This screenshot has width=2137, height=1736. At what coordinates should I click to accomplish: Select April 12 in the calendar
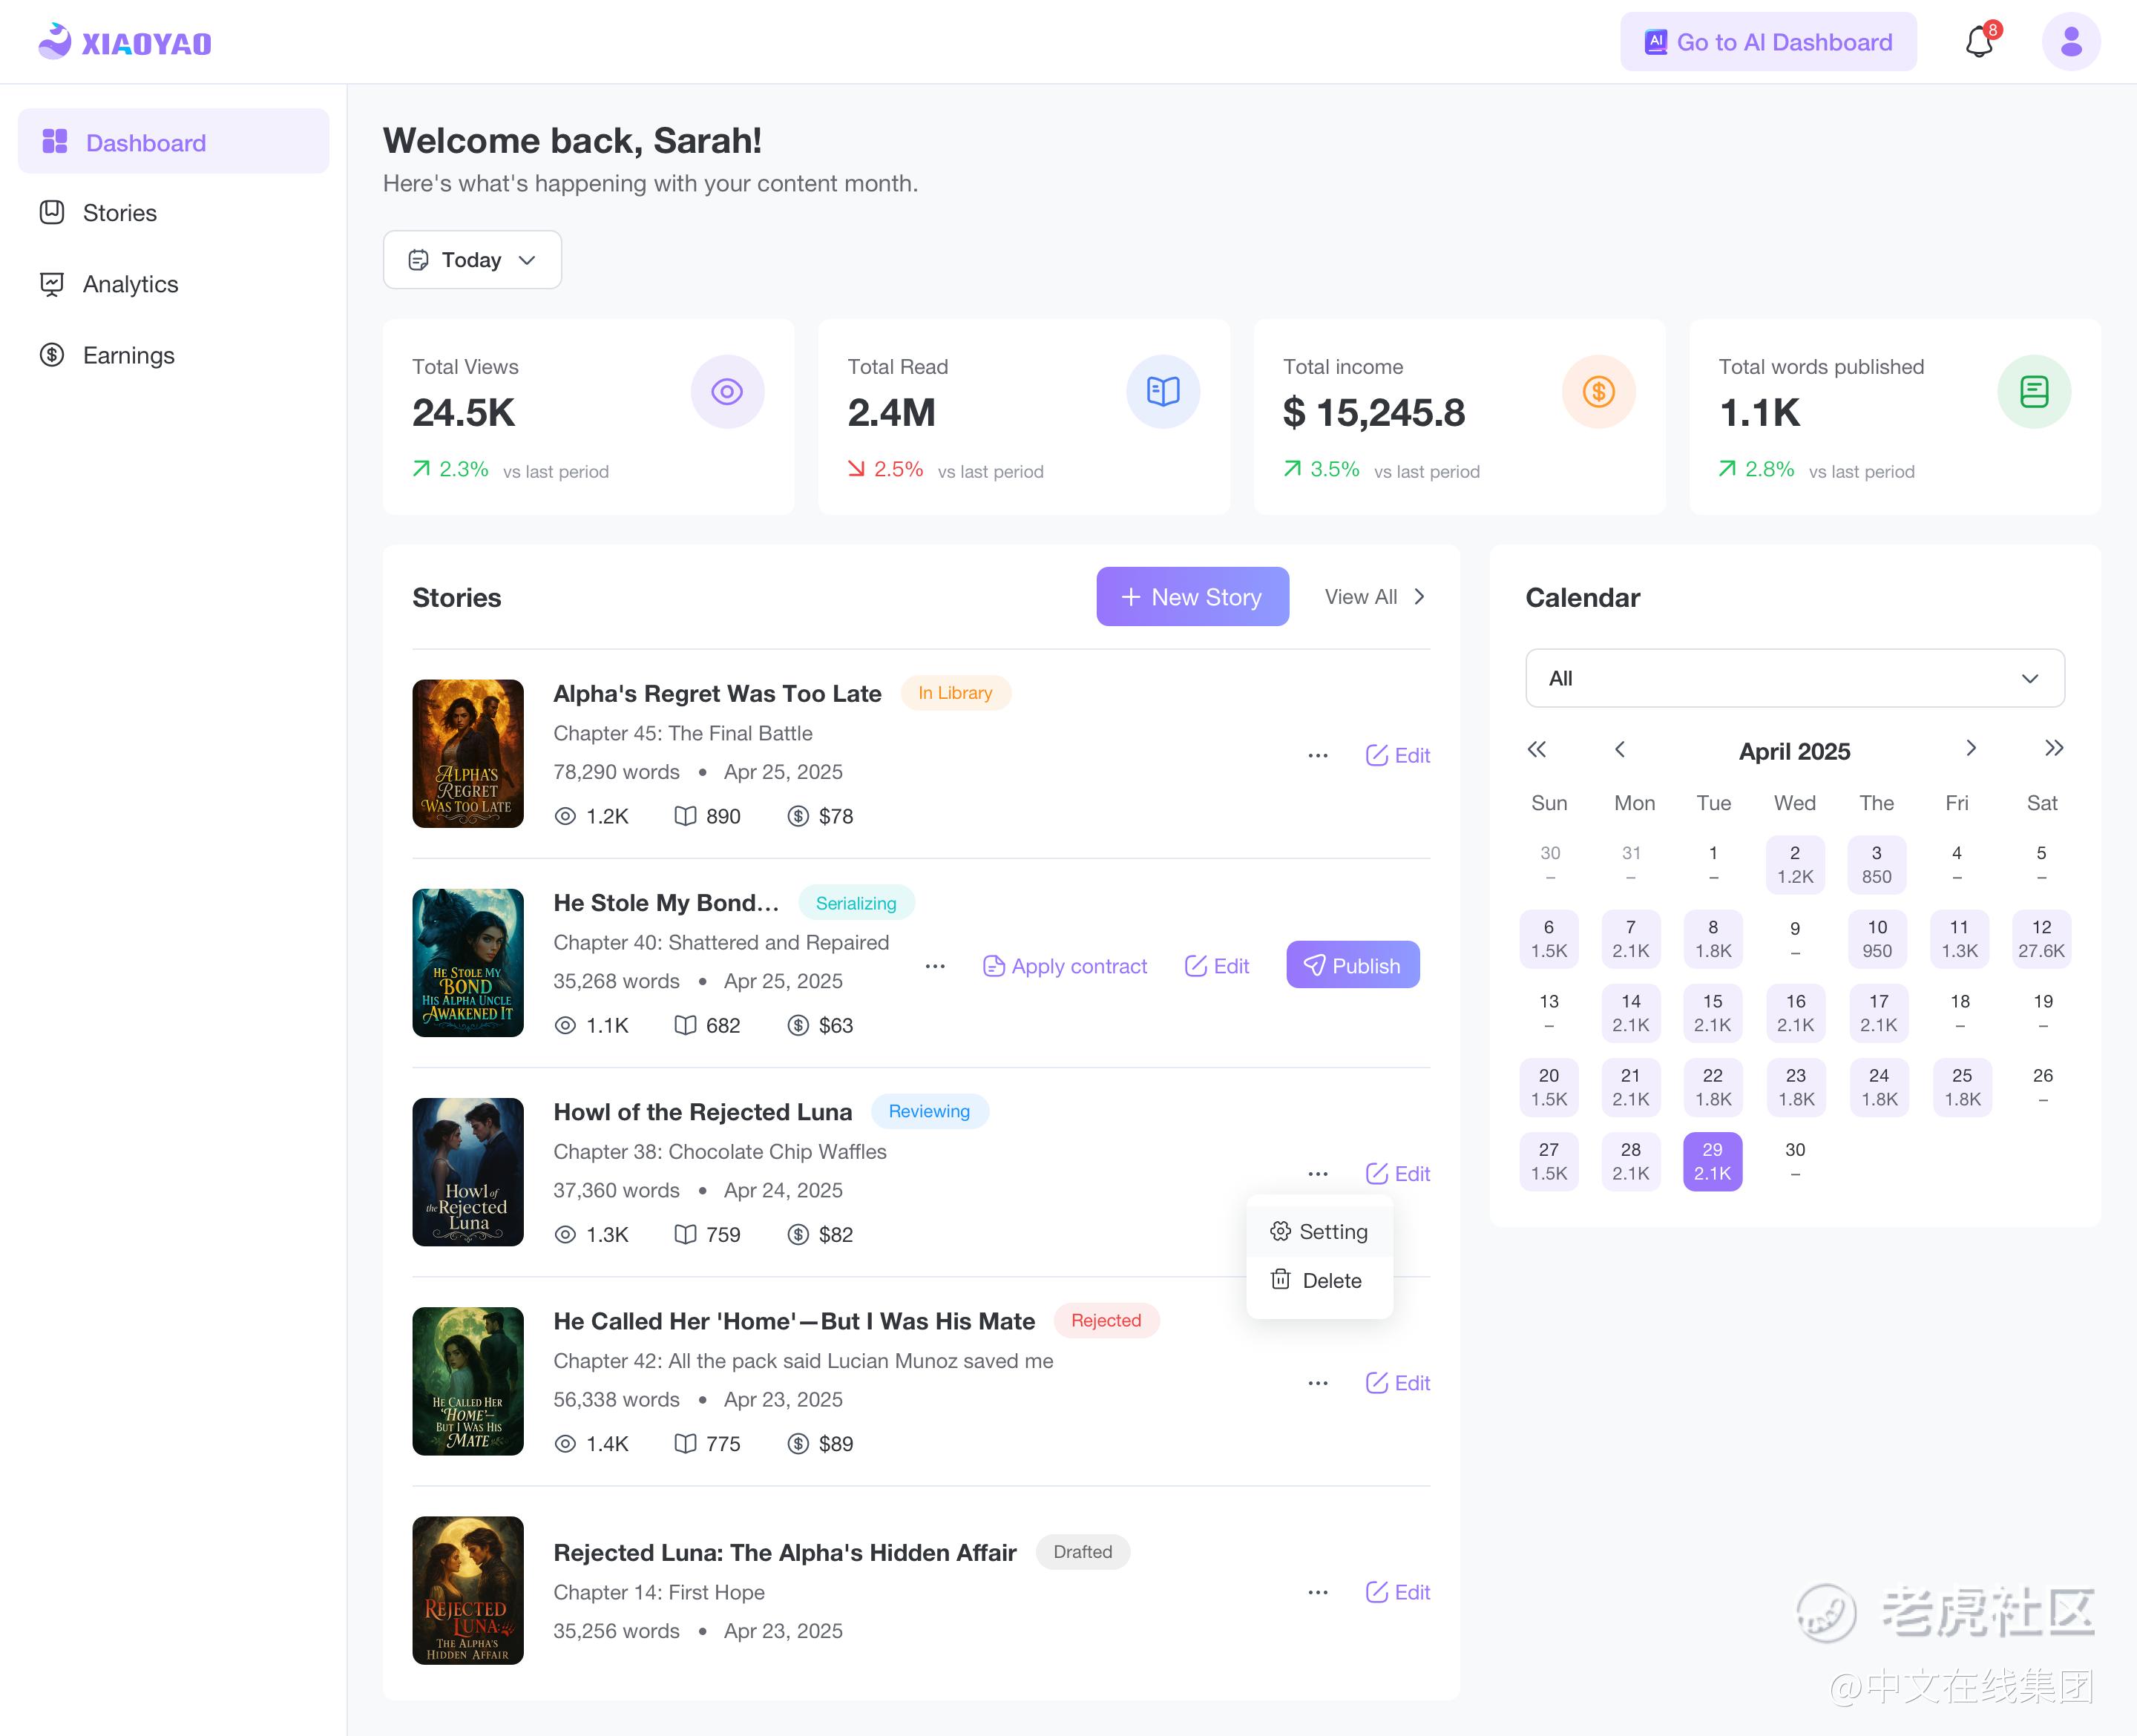point(2041,938)
